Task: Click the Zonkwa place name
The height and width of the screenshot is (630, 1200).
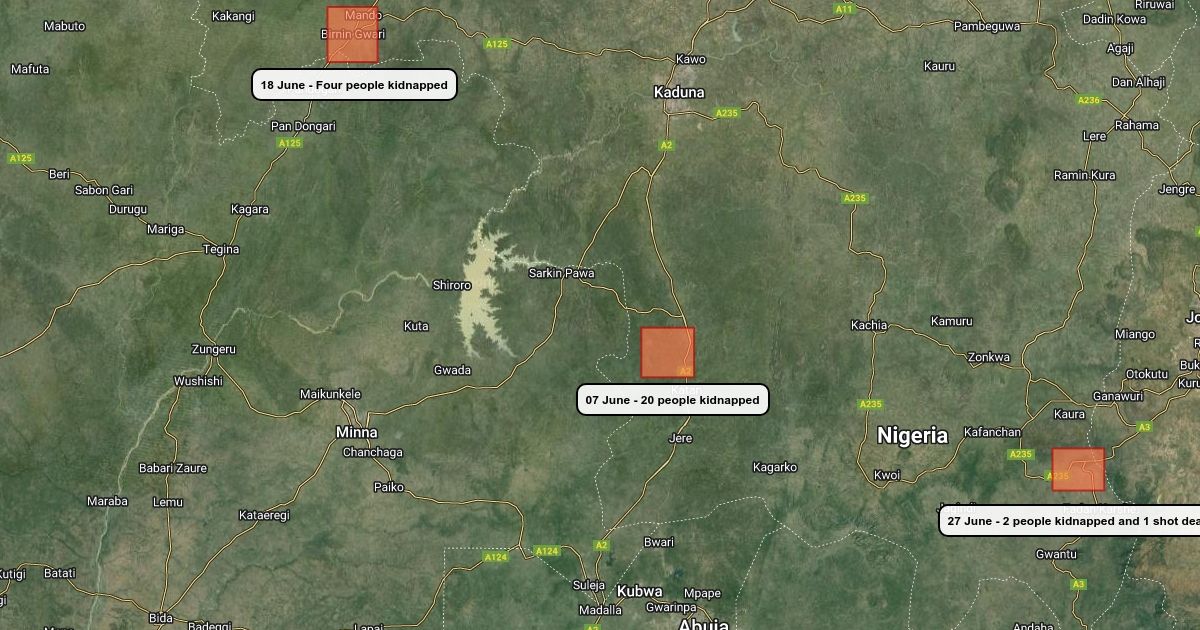Action: pos(989,357)
